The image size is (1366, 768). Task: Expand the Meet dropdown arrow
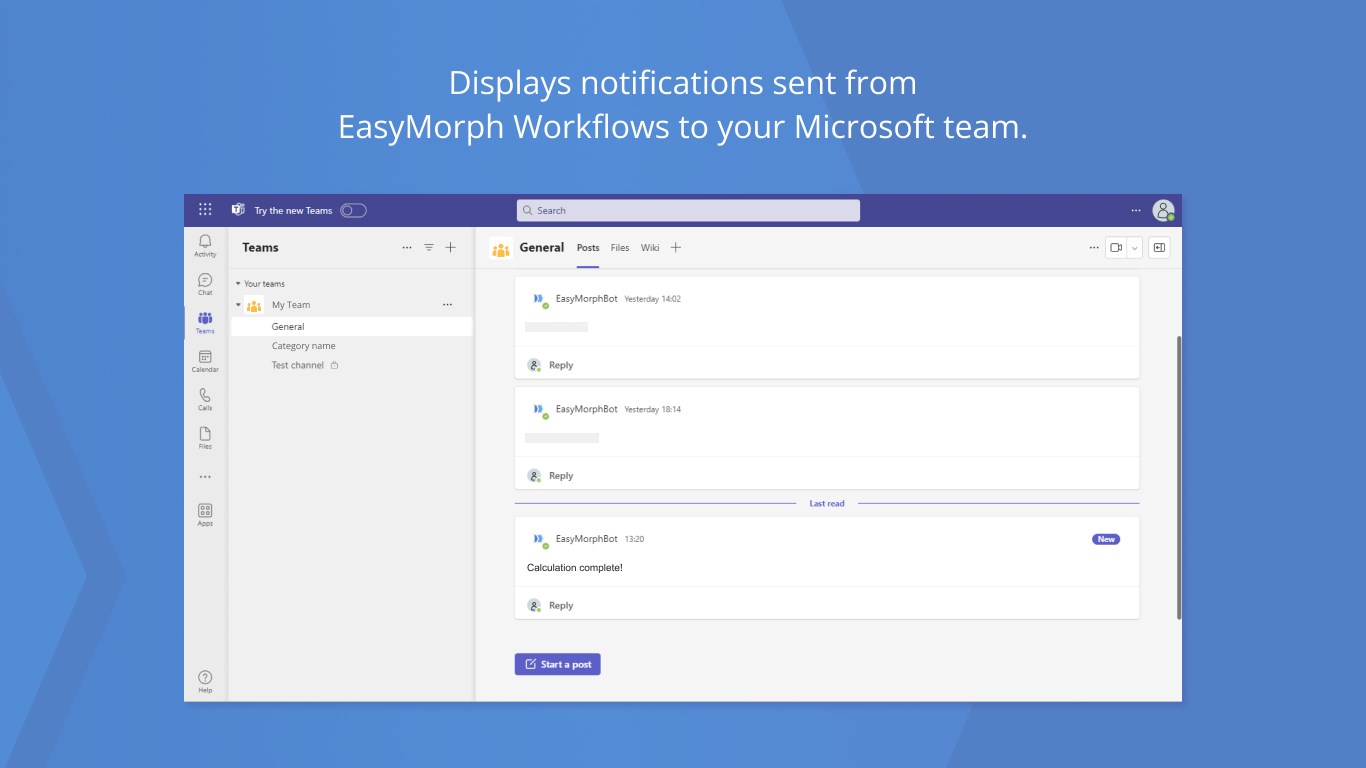(x=1134, y=248)
